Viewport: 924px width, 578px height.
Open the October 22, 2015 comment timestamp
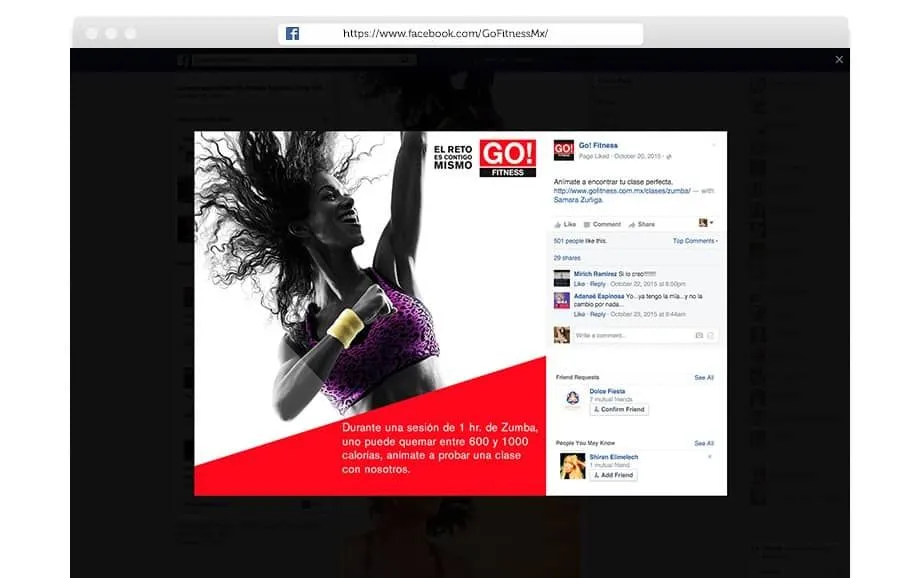648,284
